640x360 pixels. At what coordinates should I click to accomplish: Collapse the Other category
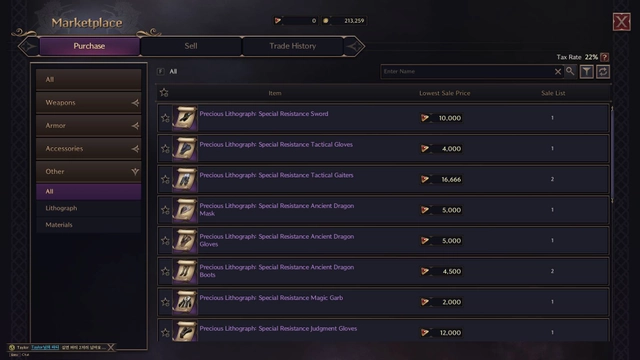click(89, 171)
